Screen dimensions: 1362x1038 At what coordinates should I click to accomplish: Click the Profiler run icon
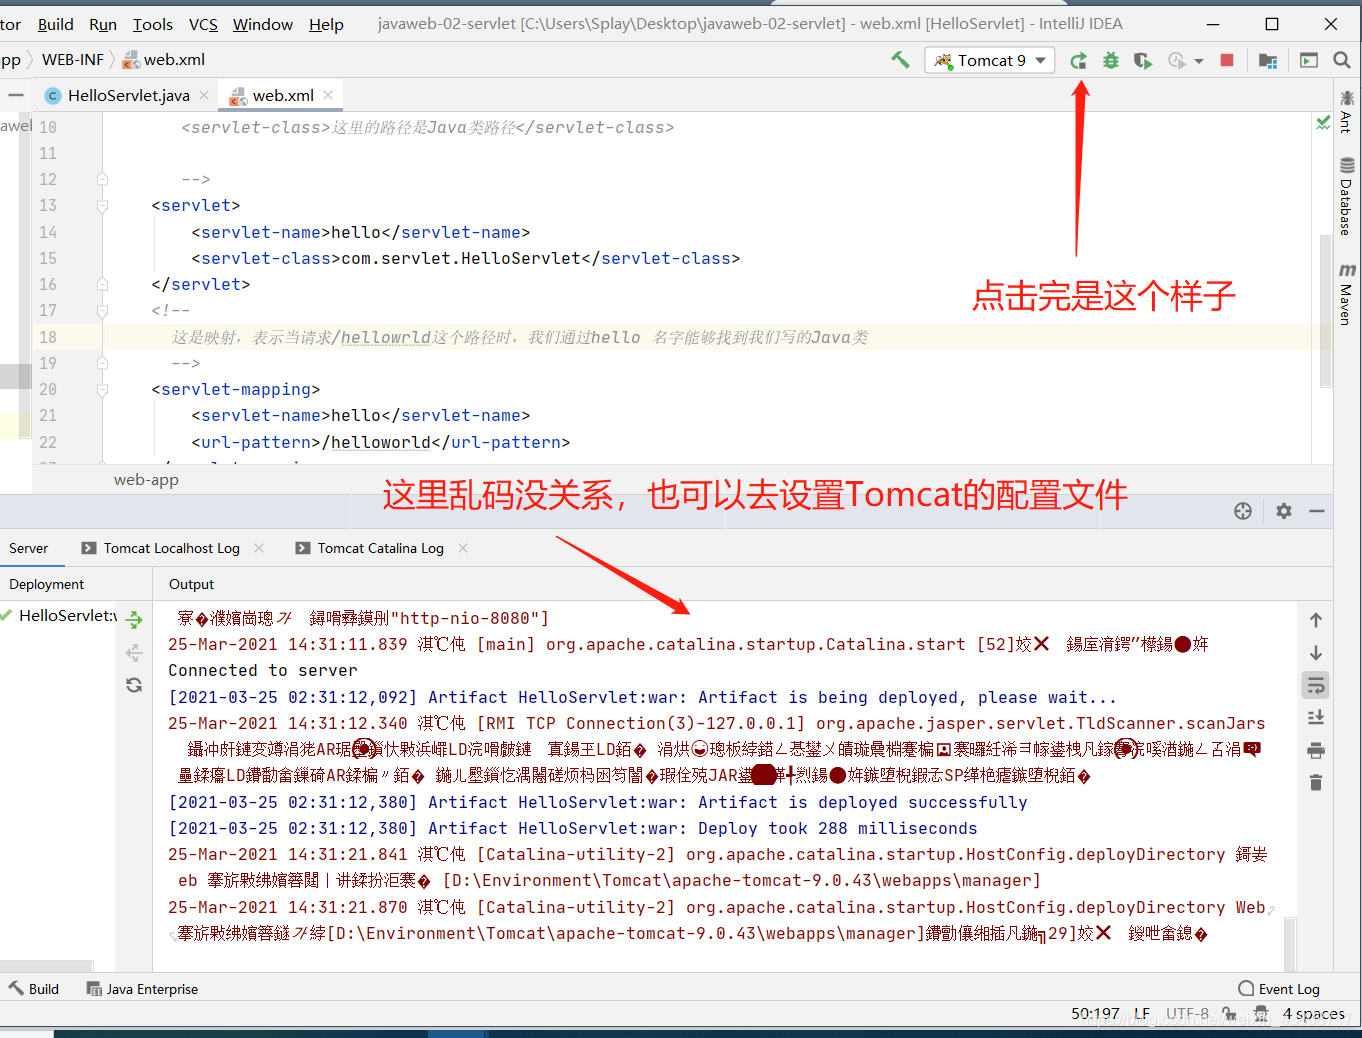click(1176, 60)
